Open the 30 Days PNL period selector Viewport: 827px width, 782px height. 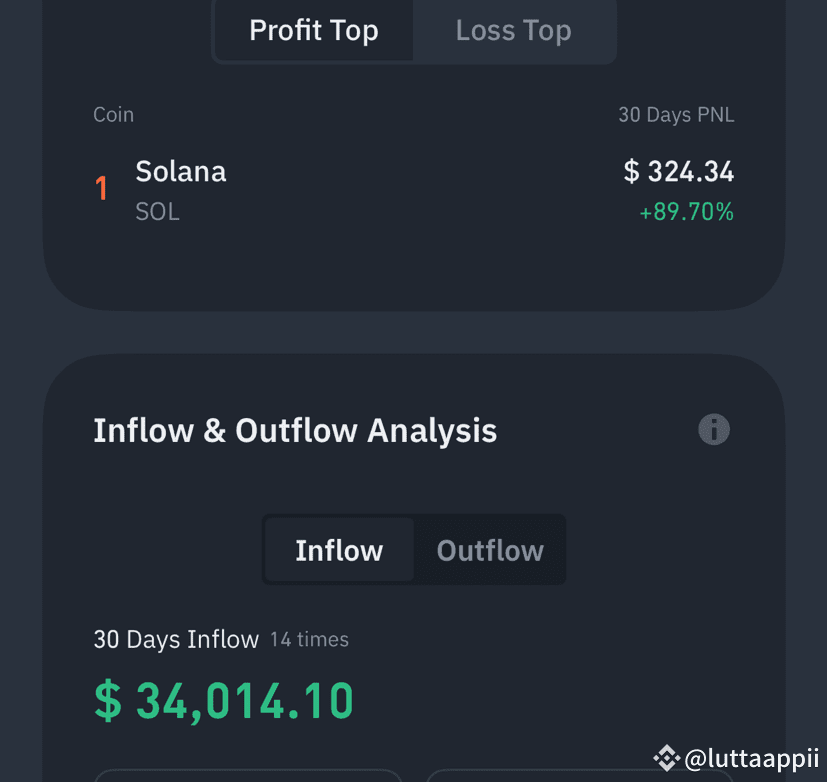[676, 114]
